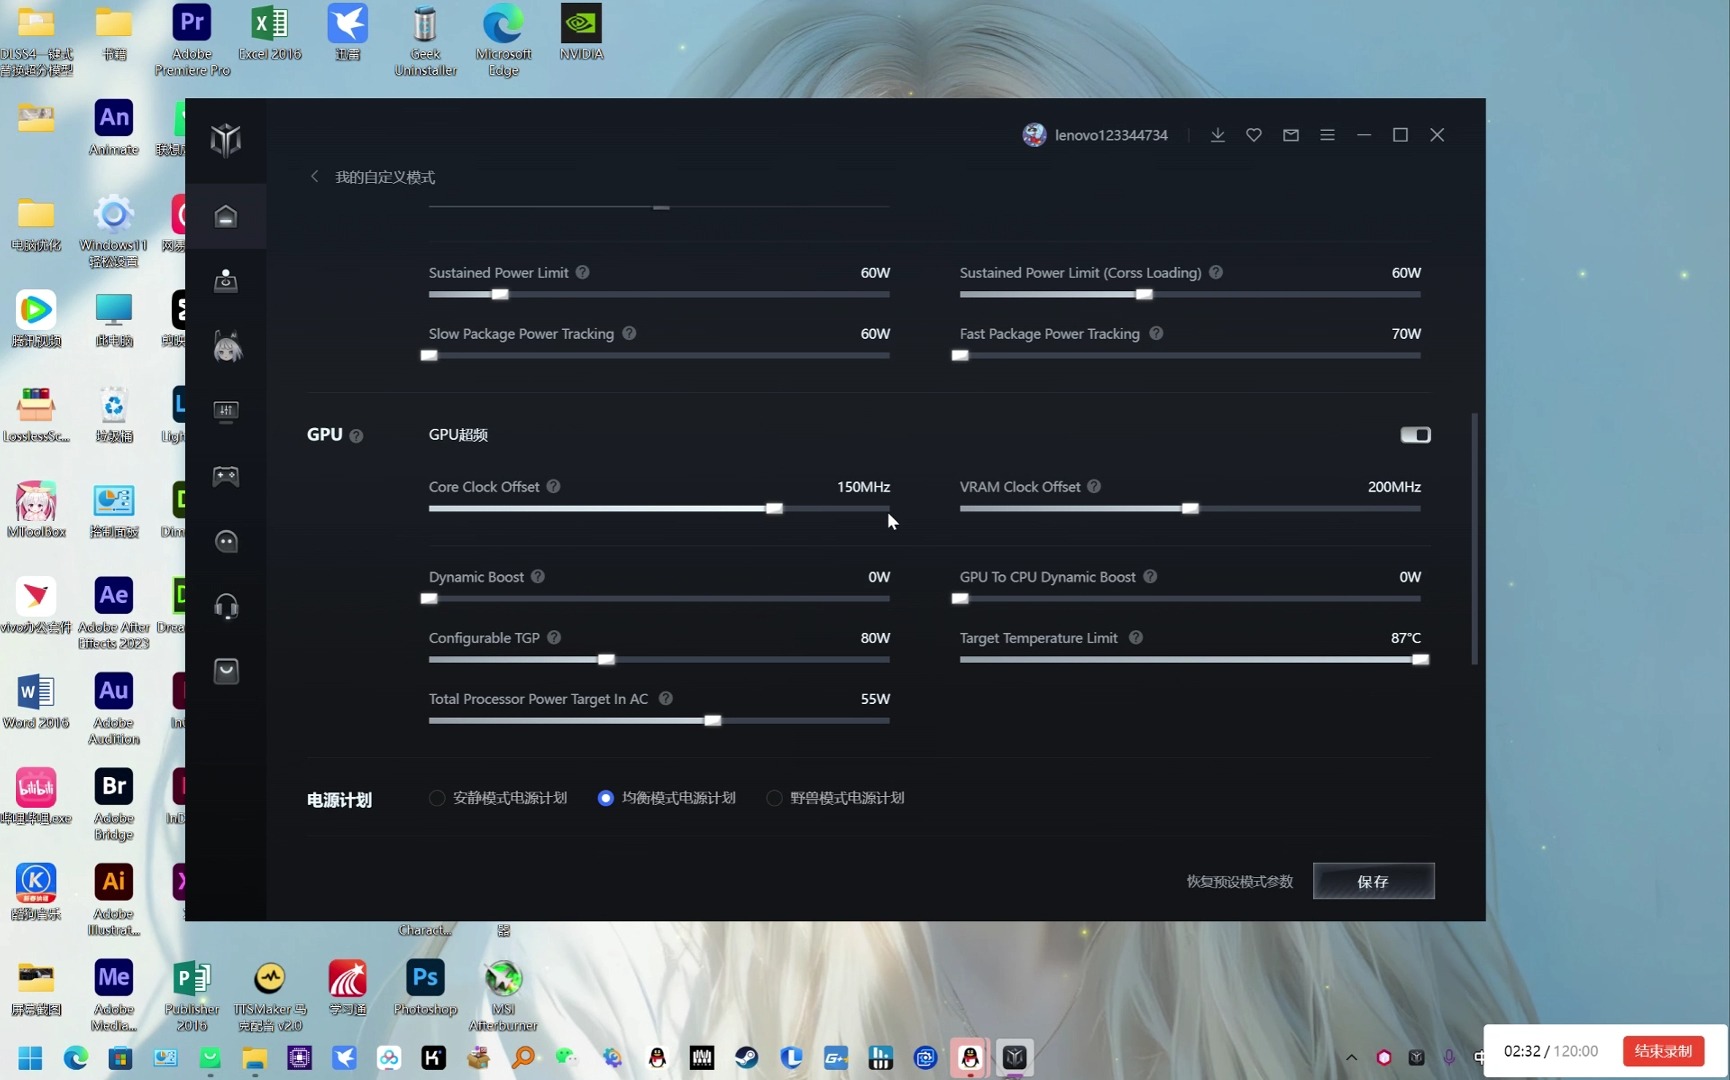Select 均衡模式电源计划 radio option

[605, 798]
